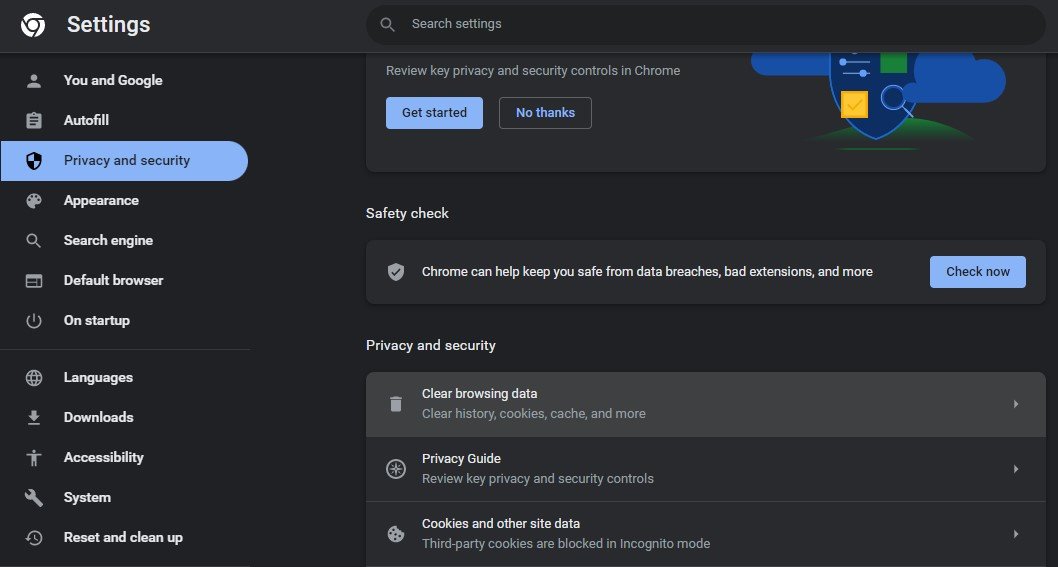Click the browser window icon for Default browser
This screenshot has height=567, width=1058.
click(34, 281)
